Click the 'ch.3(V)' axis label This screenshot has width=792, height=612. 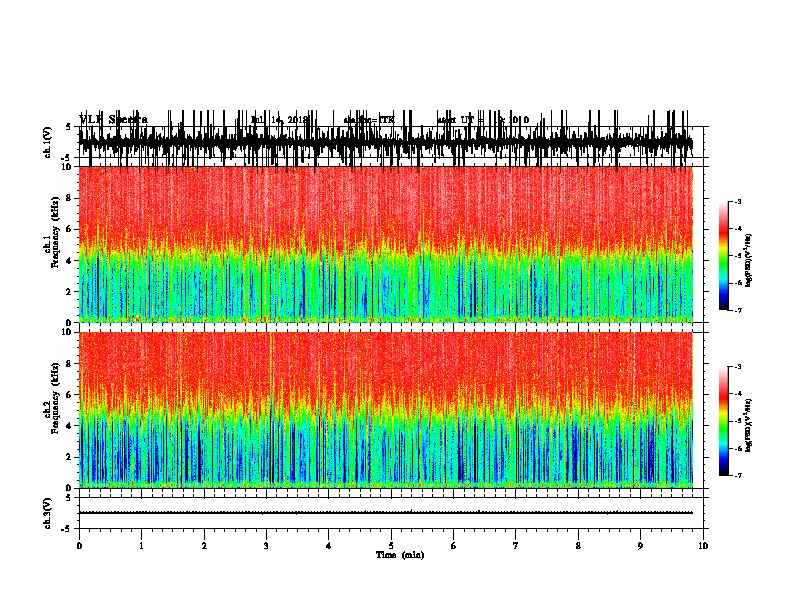click(x=48, y=513)
